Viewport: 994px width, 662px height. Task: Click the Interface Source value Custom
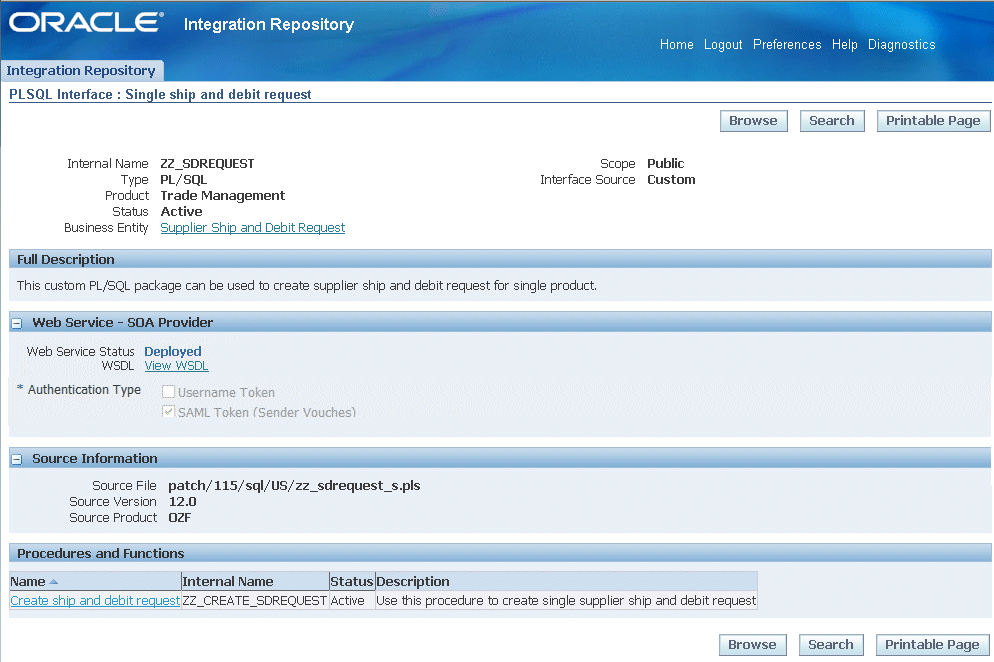[x=671, y=179]
